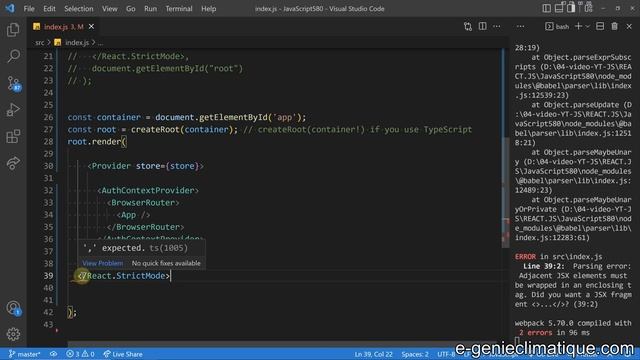Click the VS Code logo icon

tap(10, 8)
